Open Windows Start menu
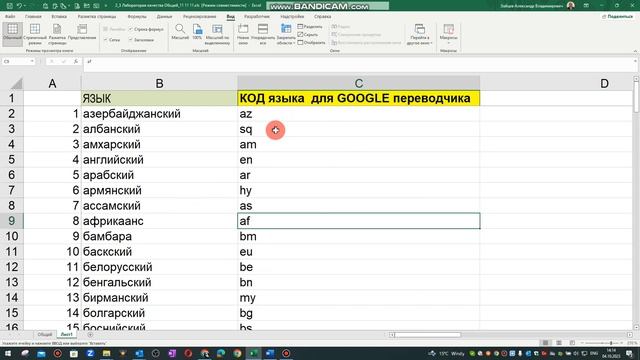This screenshot has width=640, height=360. pos(8,353)
